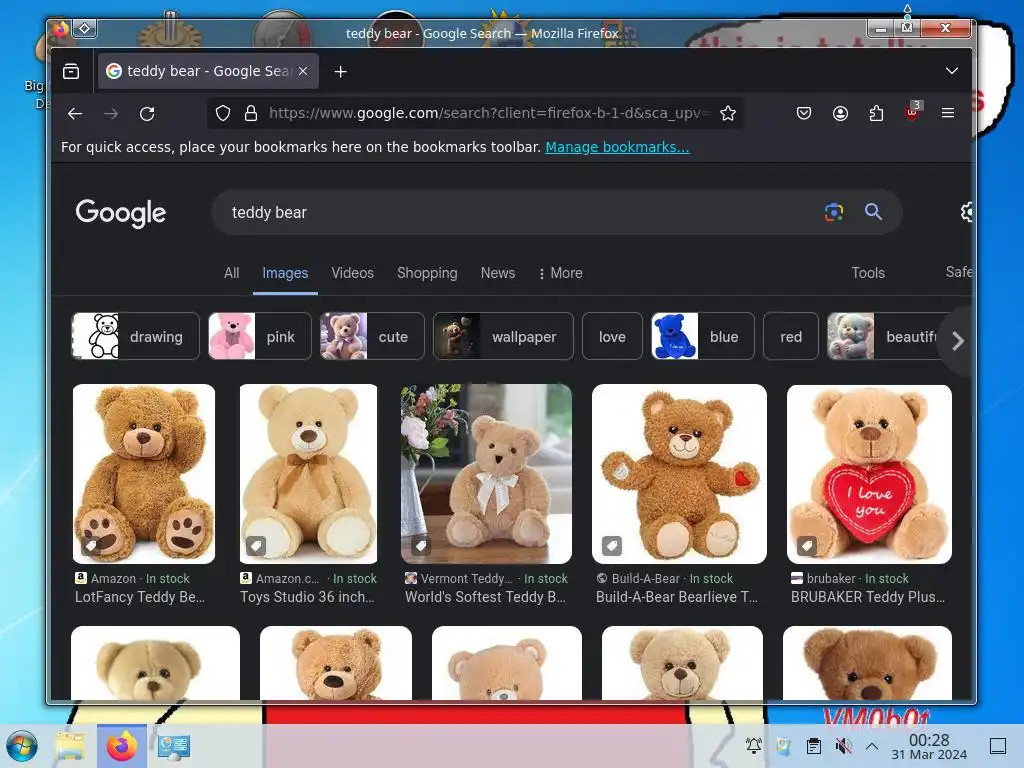The width and height of the screenshot is (1024, 768).
Task: Open the Firefox window menu icon in title bar
Action: 61,29
